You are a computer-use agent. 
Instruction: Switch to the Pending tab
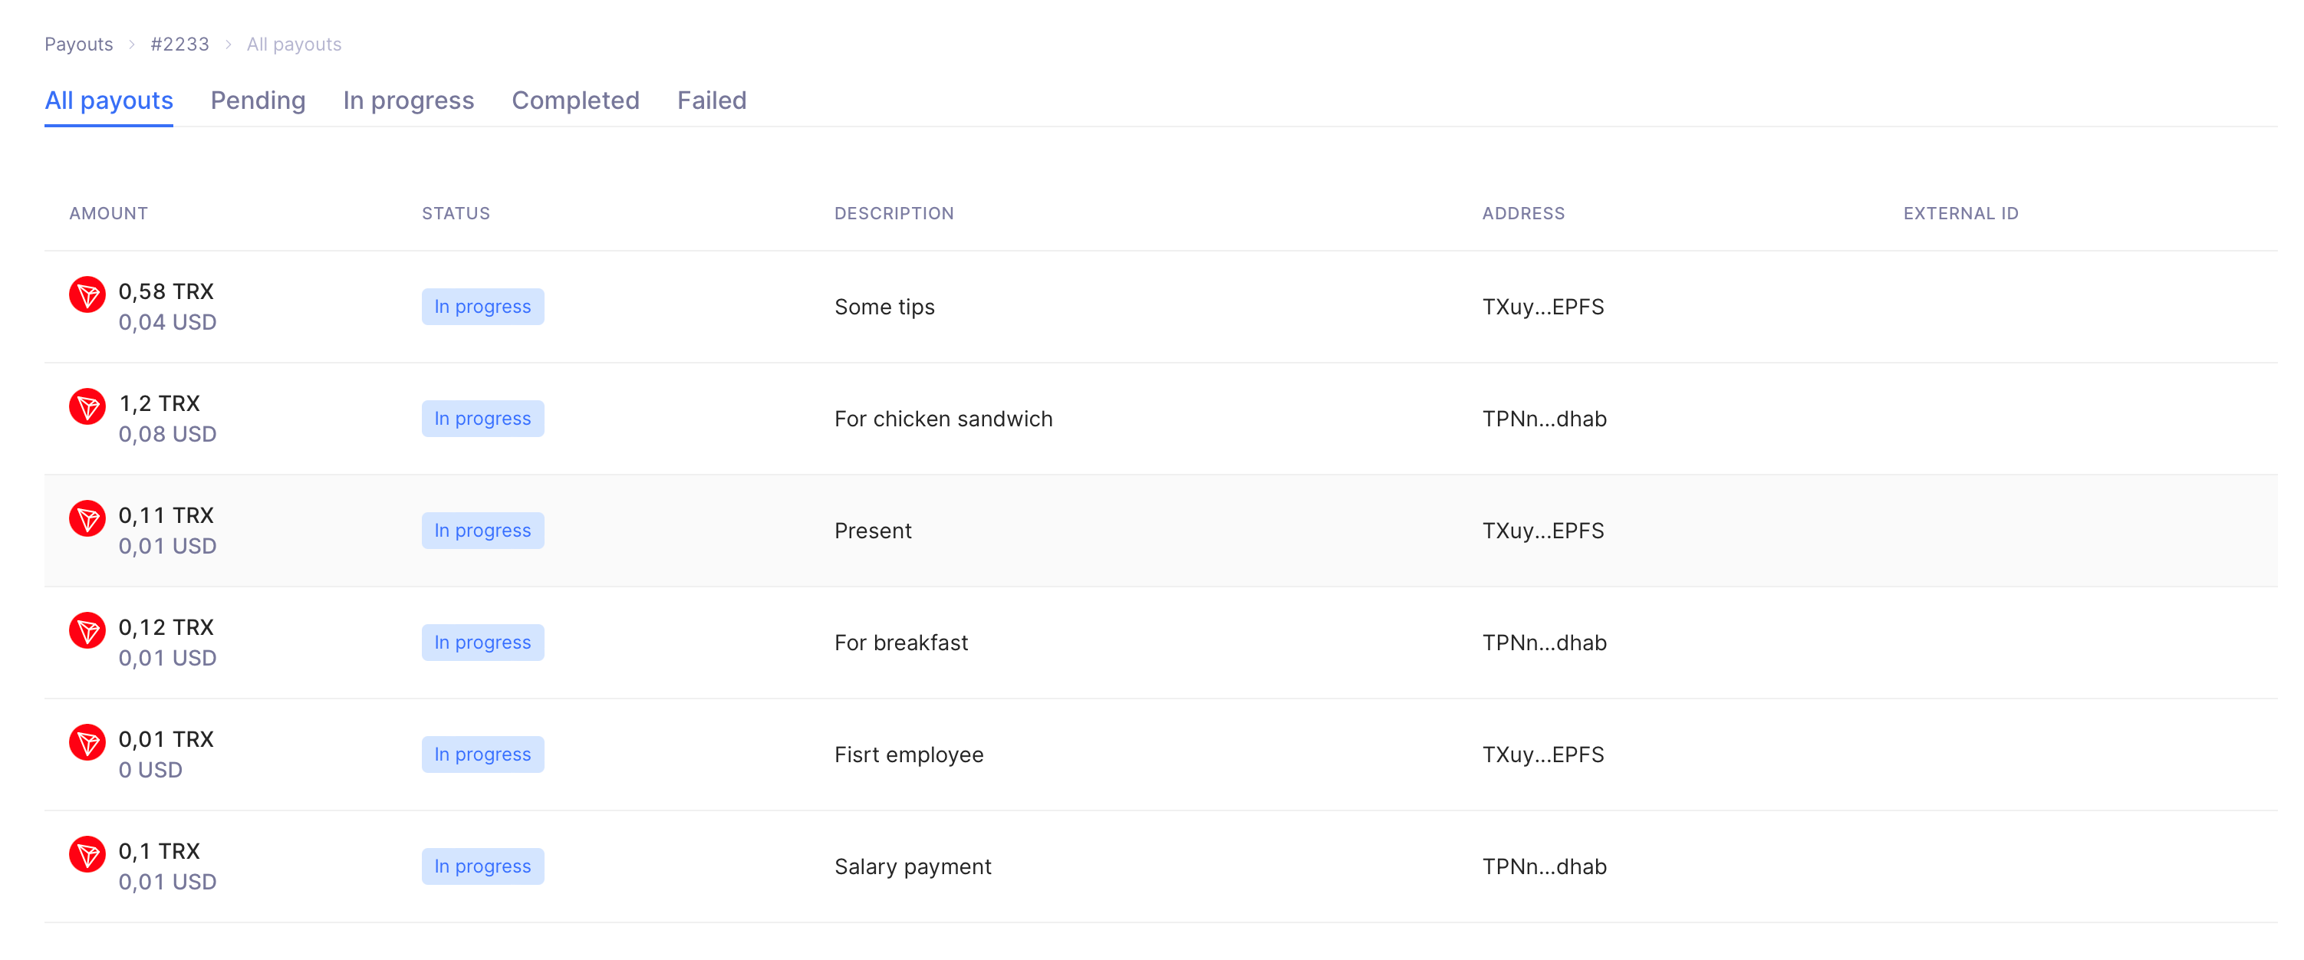258,100
